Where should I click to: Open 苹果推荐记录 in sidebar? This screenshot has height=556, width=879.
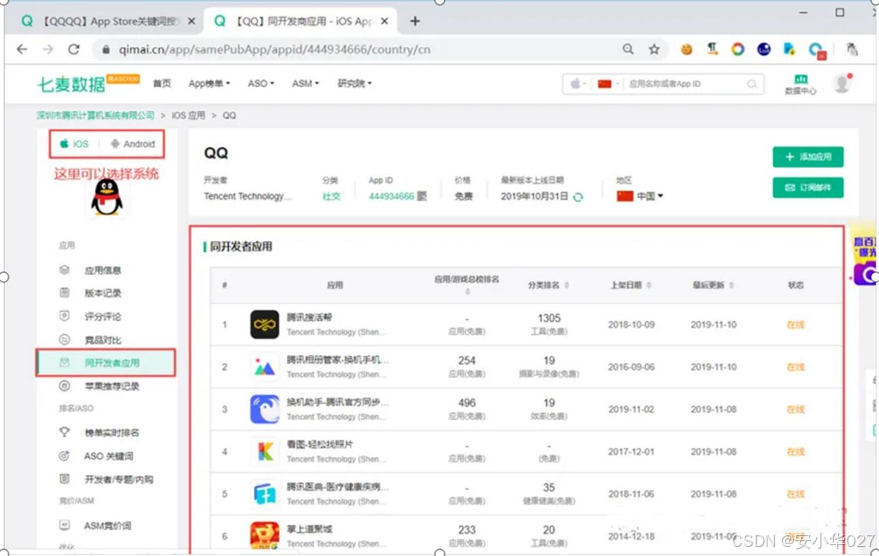[x=112, y=386]
